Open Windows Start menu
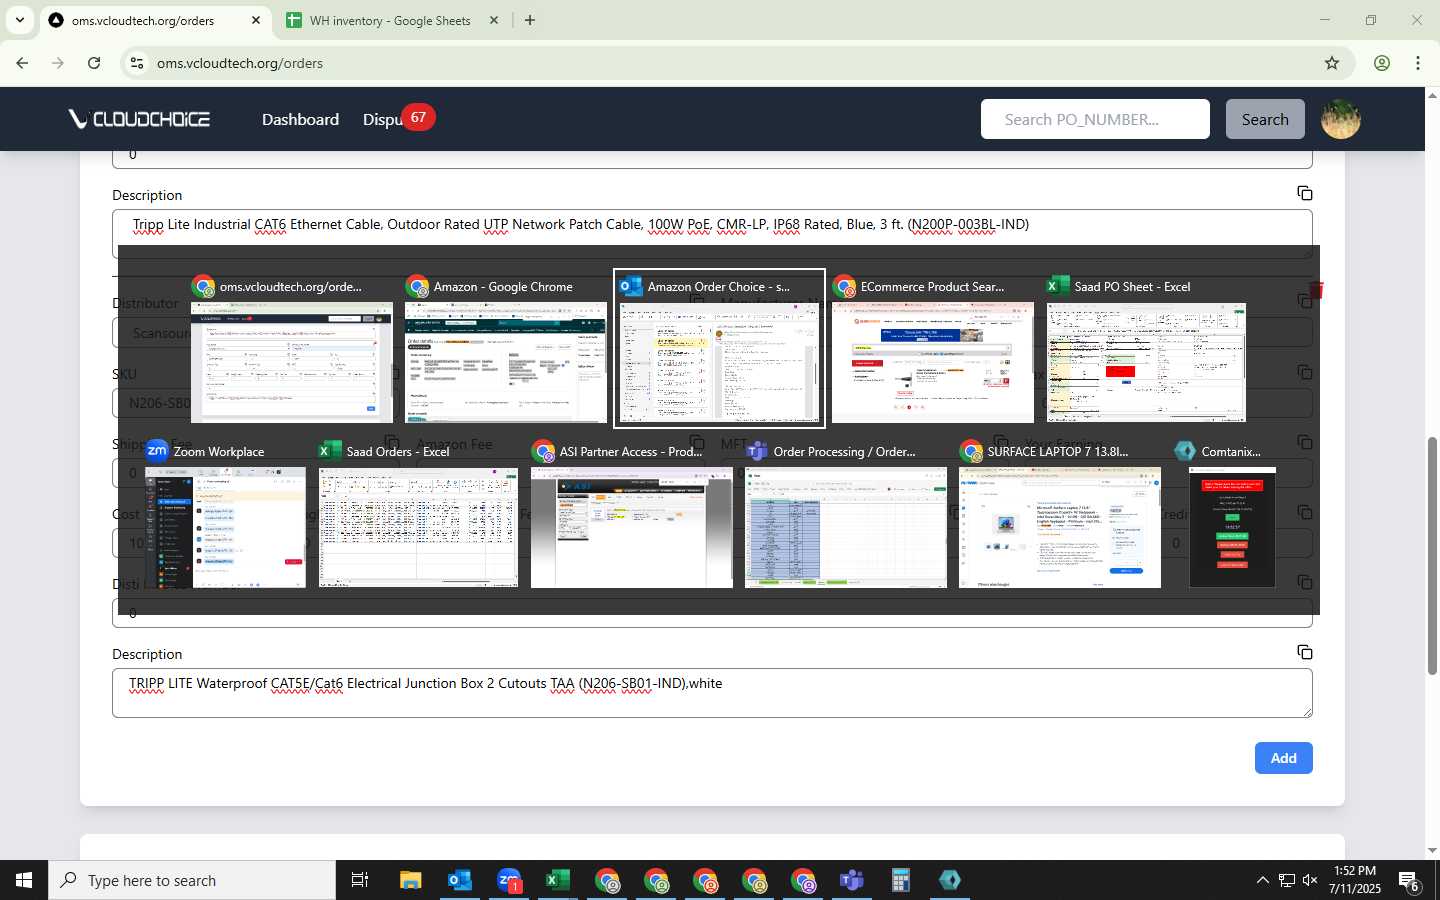Viewport: 1440px width, 900px height. point(24,880)
